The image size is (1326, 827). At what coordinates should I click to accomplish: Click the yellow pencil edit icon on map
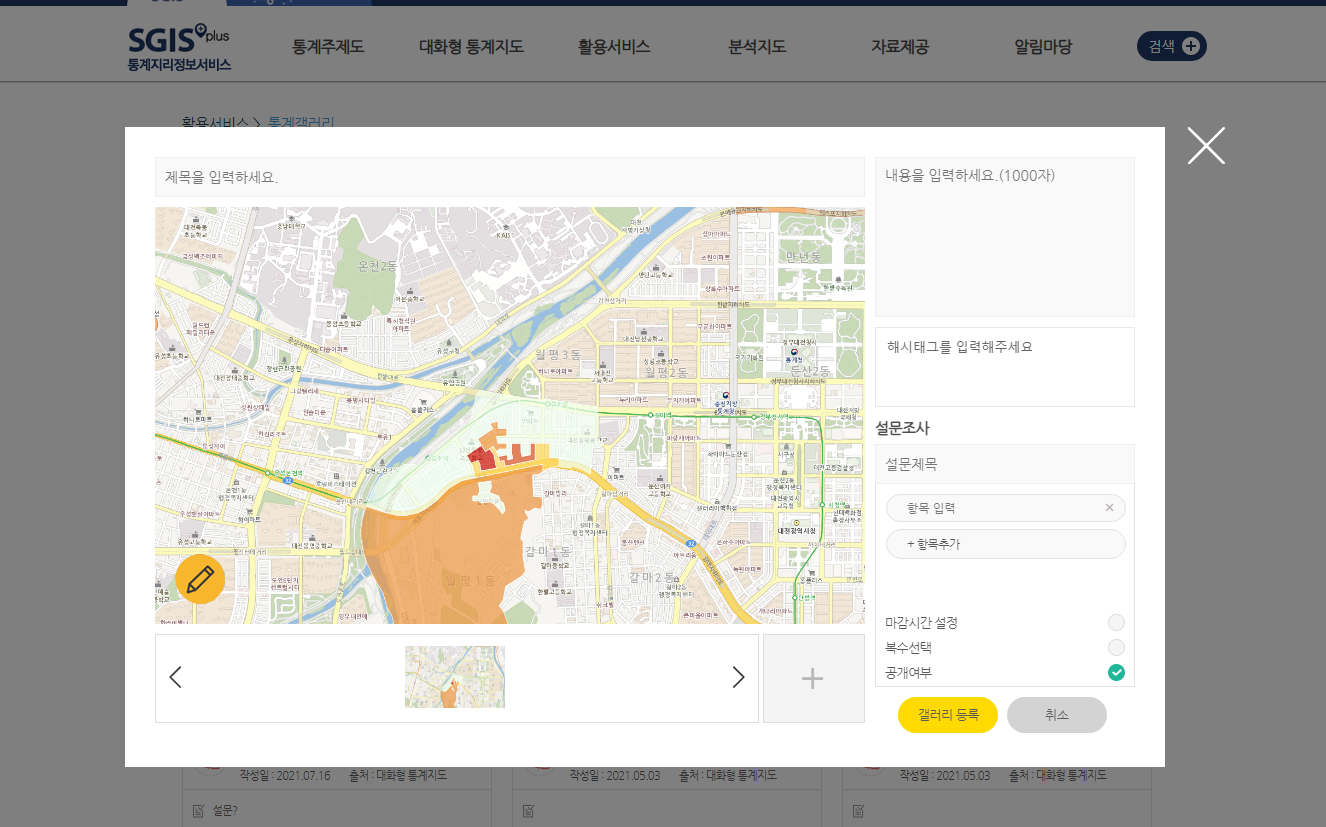tap(200, 579)
